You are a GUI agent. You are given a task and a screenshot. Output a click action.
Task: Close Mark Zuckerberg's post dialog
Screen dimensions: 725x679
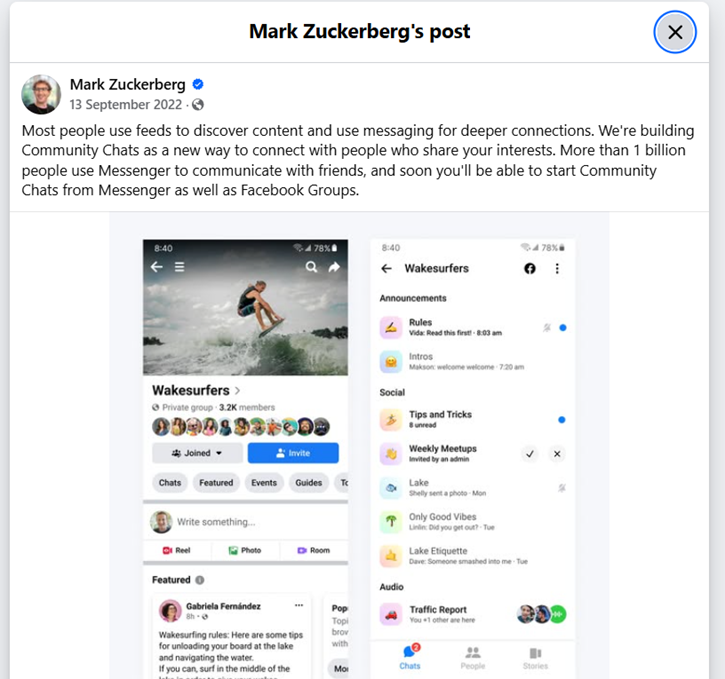[675, 32]
